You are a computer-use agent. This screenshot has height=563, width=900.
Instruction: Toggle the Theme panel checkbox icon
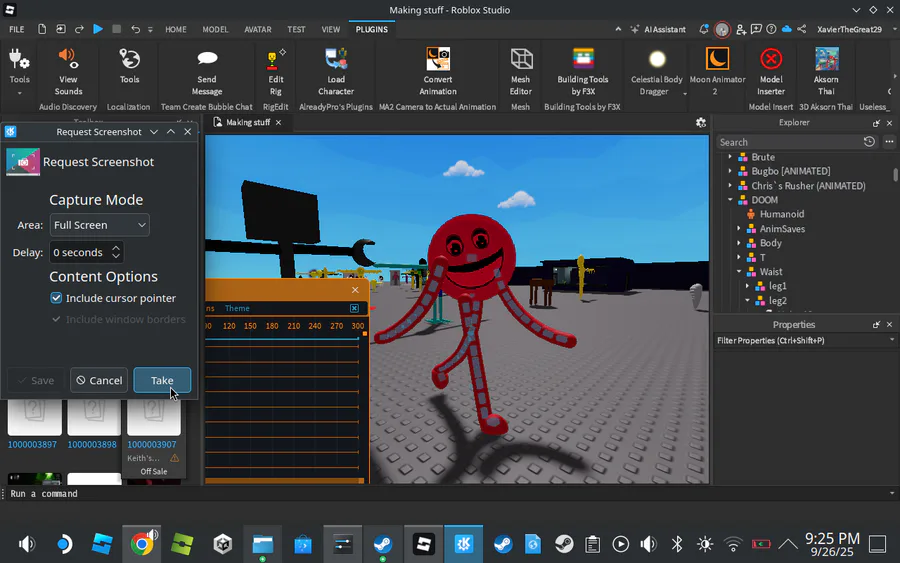(354, 308)
